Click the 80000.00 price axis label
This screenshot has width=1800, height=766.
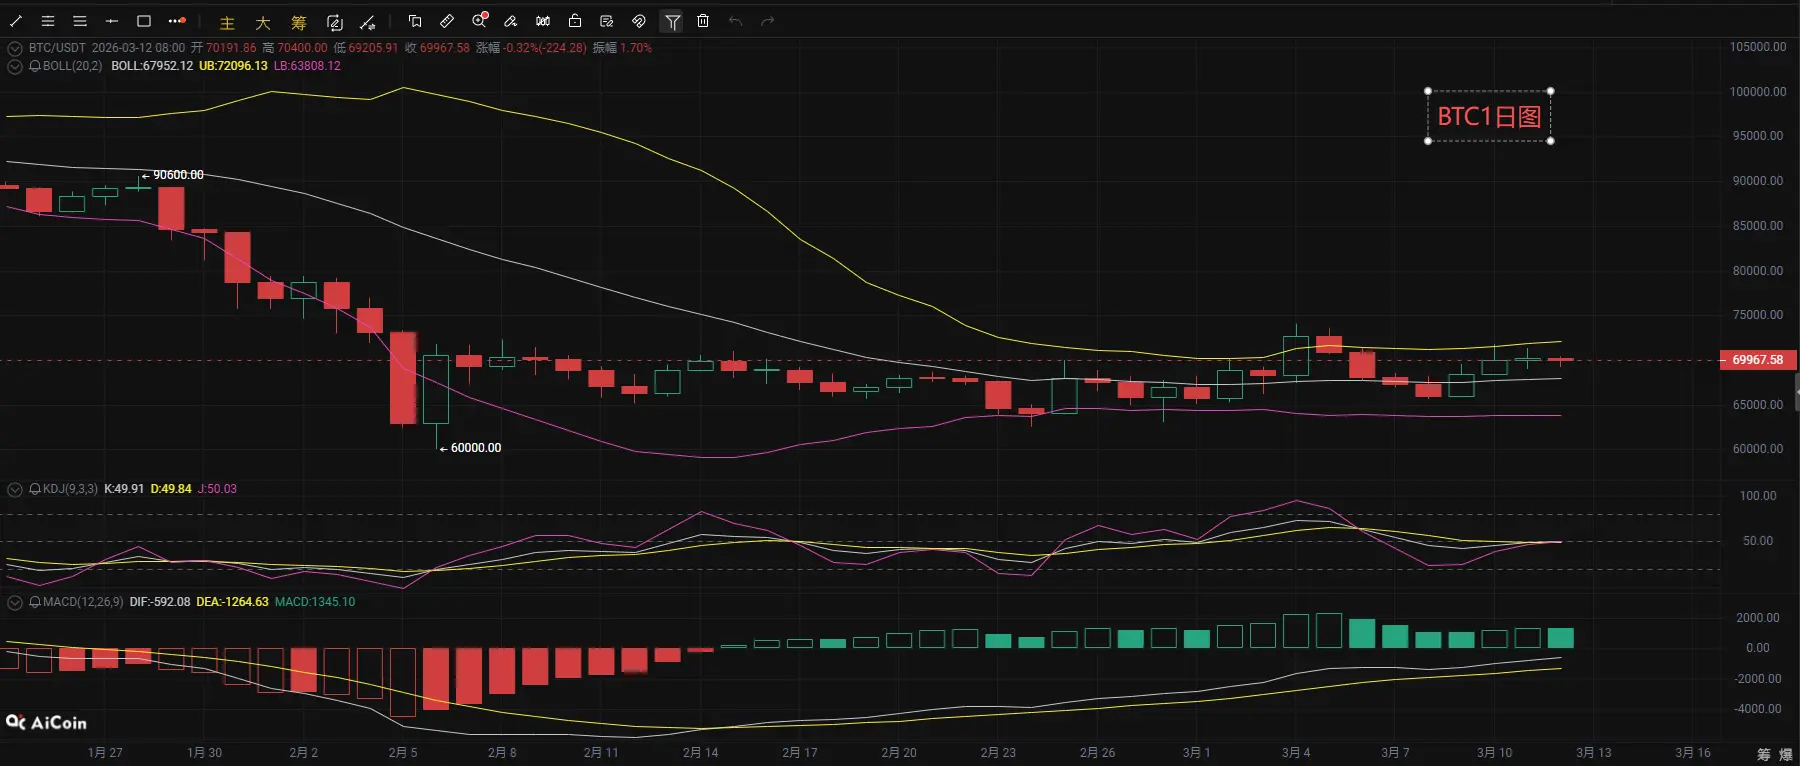[x=1758, y=271]
